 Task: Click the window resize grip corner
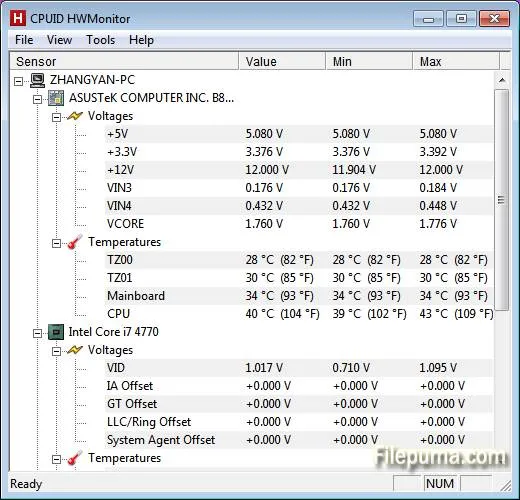[x=505, y=486]
